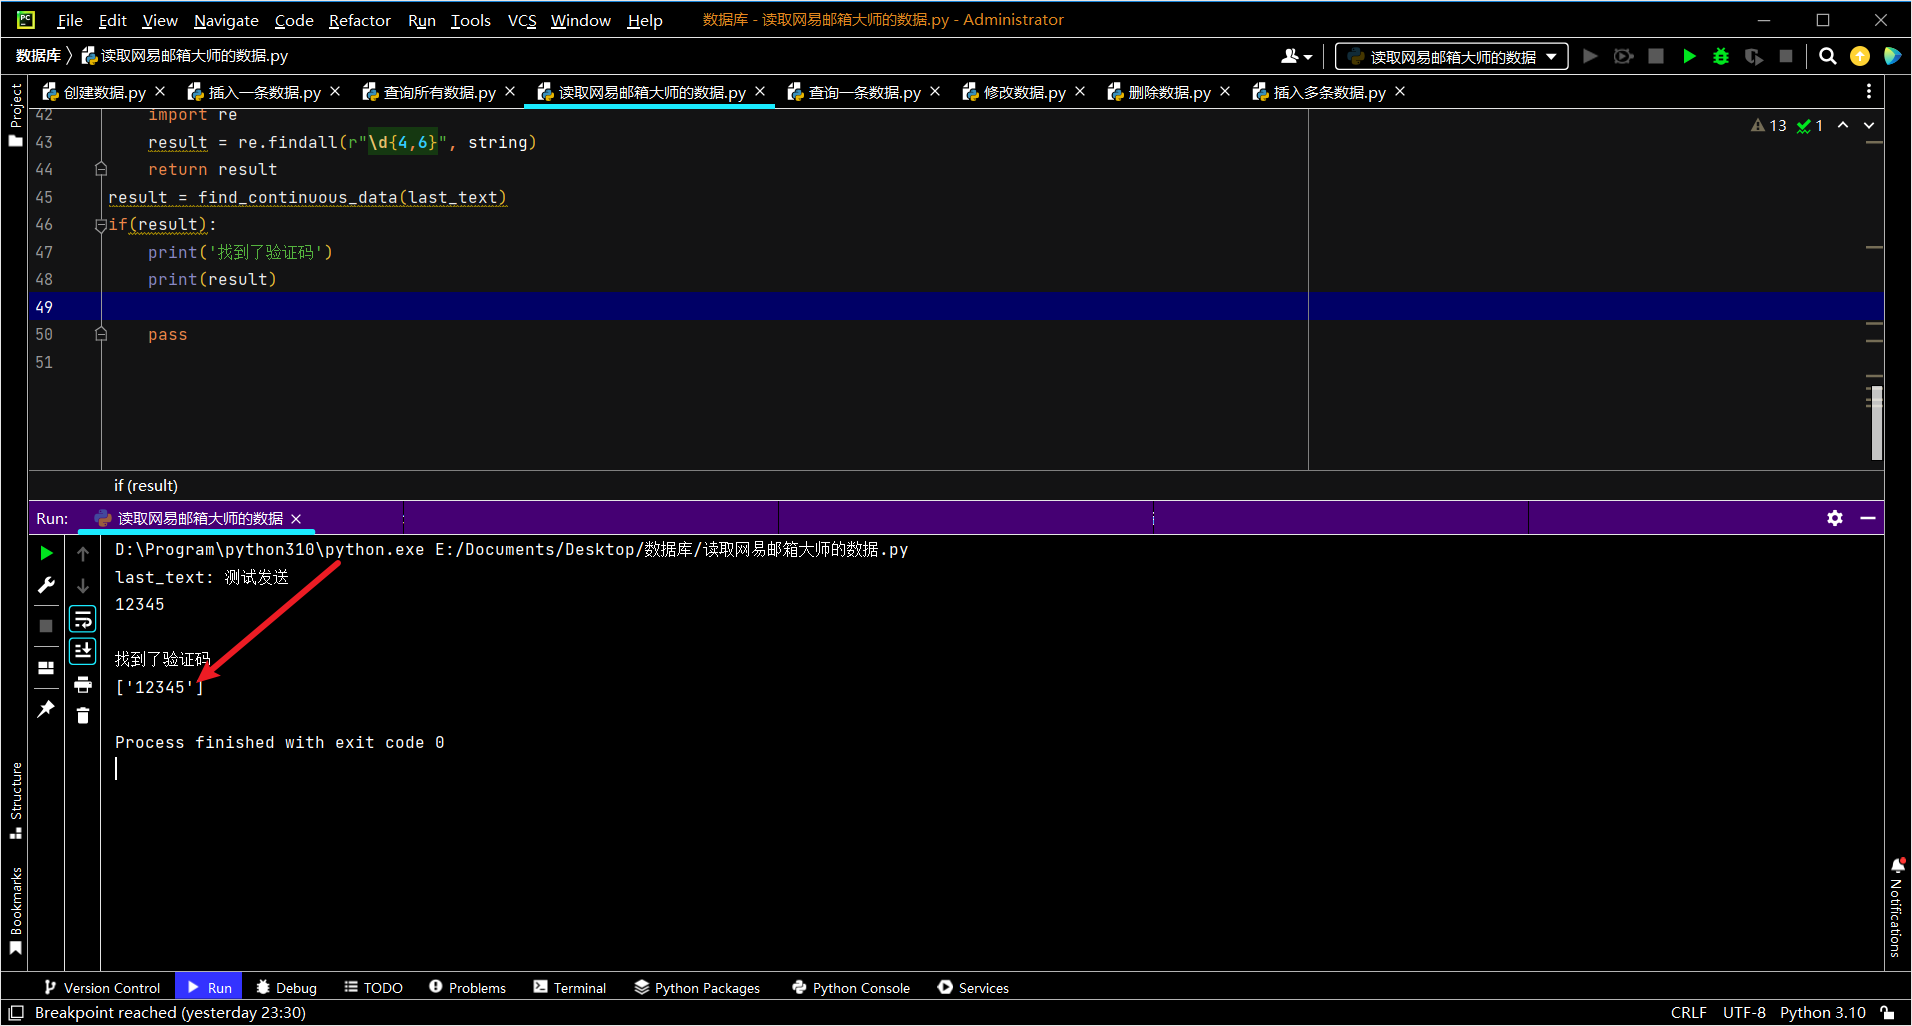Image resolution: width=1912 pixels, height=1026 pixels.
Task: Open the colorful Code With Me icon
Action: click(1892, 57)
